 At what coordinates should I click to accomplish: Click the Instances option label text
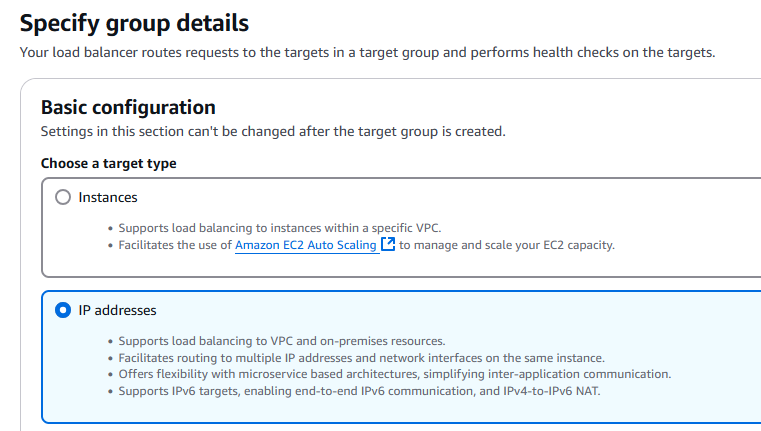108,198
